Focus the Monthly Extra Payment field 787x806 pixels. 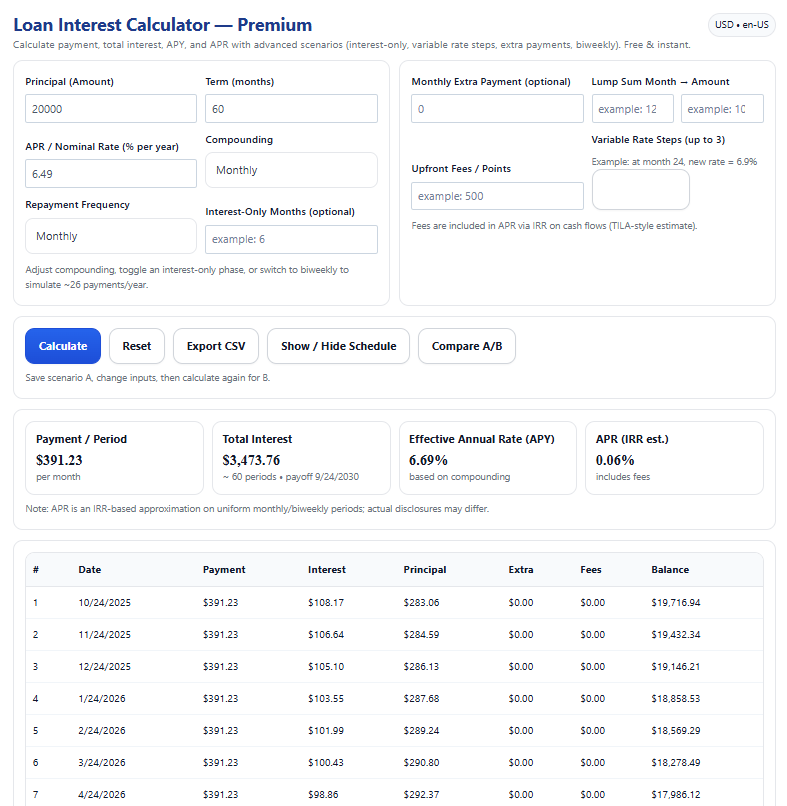(x=497, y=108)
